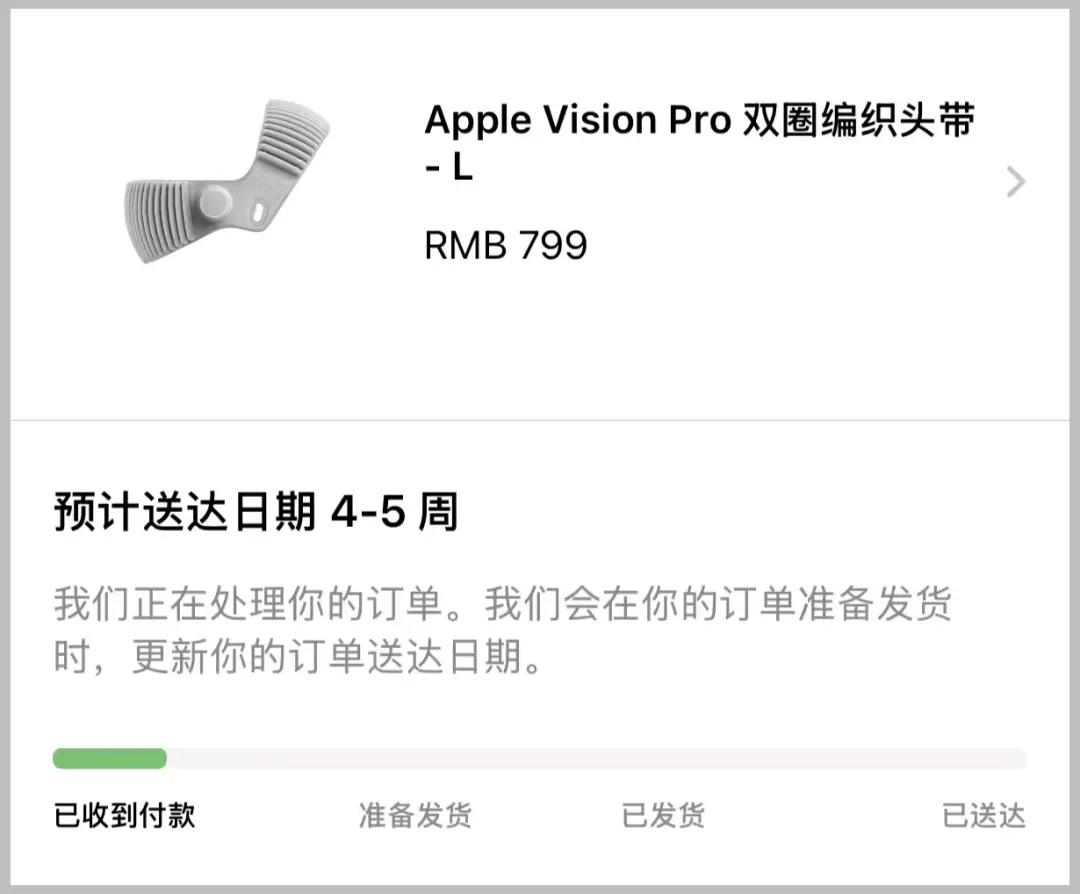
Task: Click the green filled progress bar segment
Action: 110,759
